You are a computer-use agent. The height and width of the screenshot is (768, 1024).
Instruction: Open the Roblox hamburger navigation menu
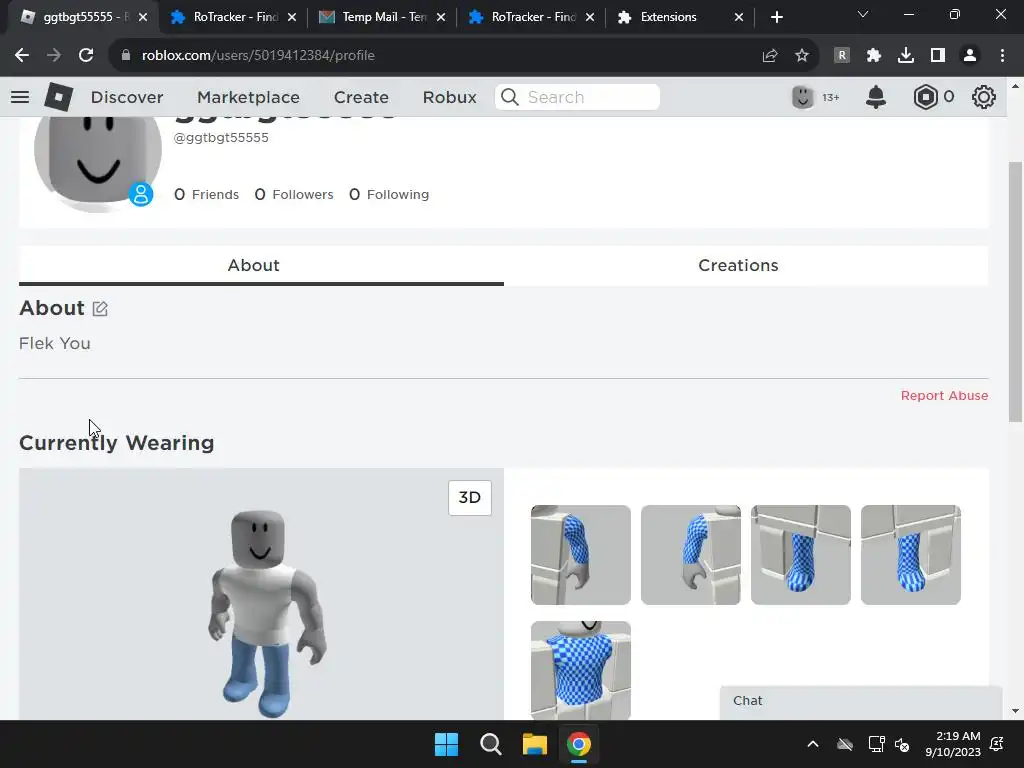20,97
